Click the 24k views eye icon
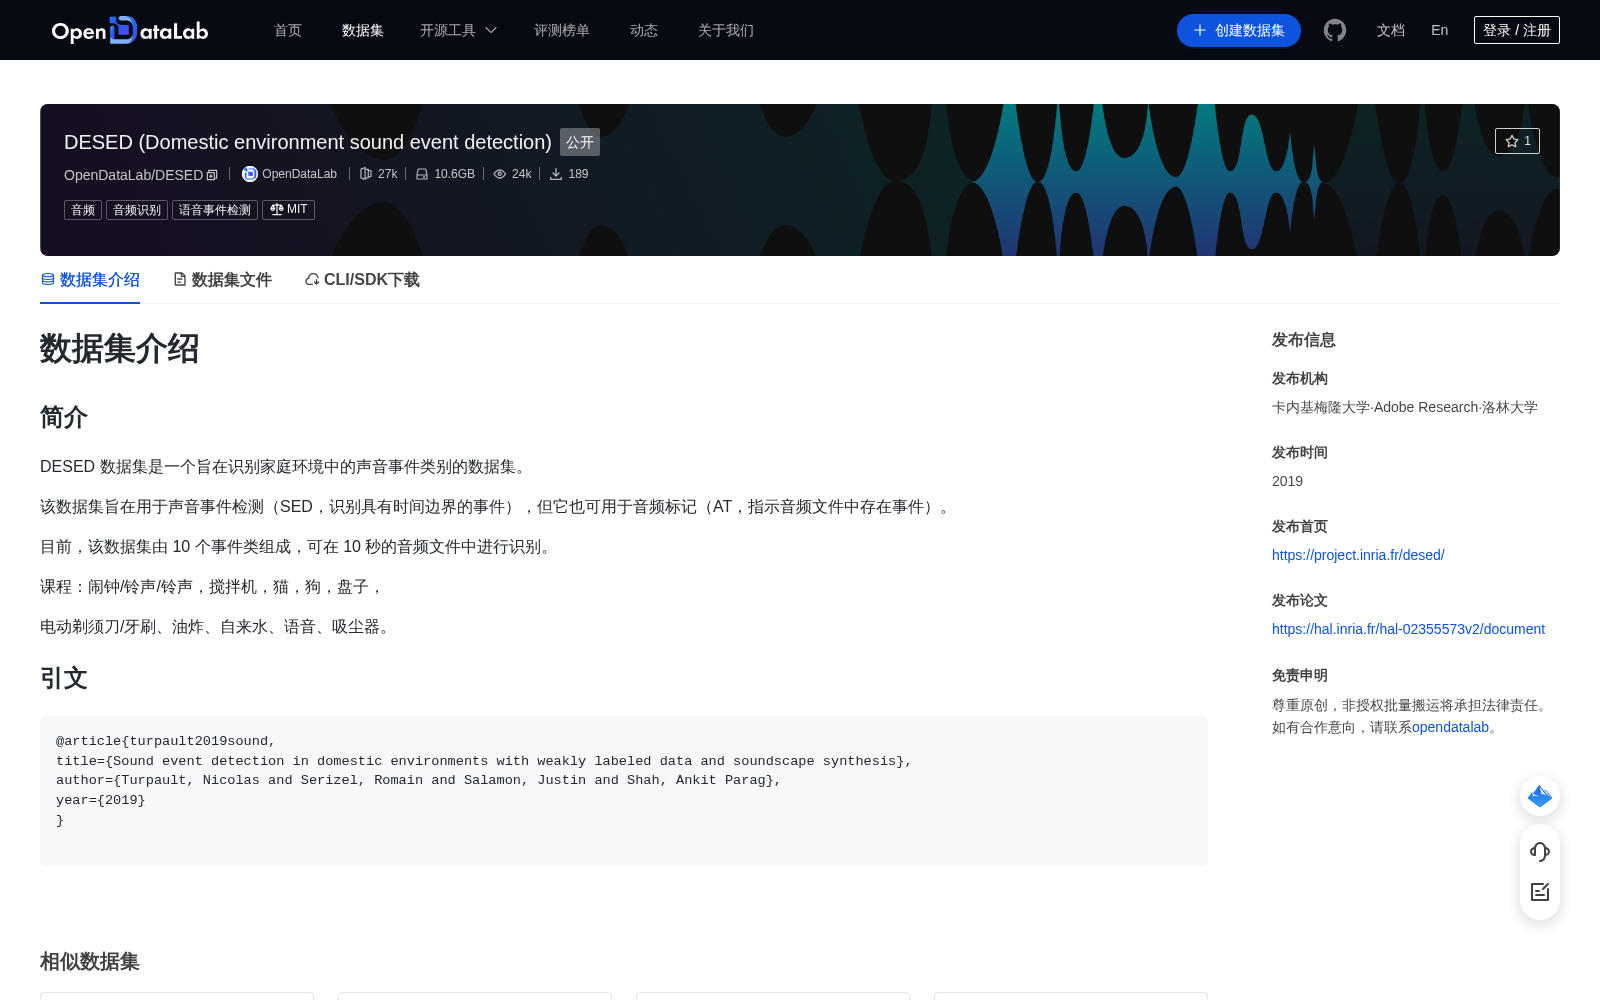 500,174
